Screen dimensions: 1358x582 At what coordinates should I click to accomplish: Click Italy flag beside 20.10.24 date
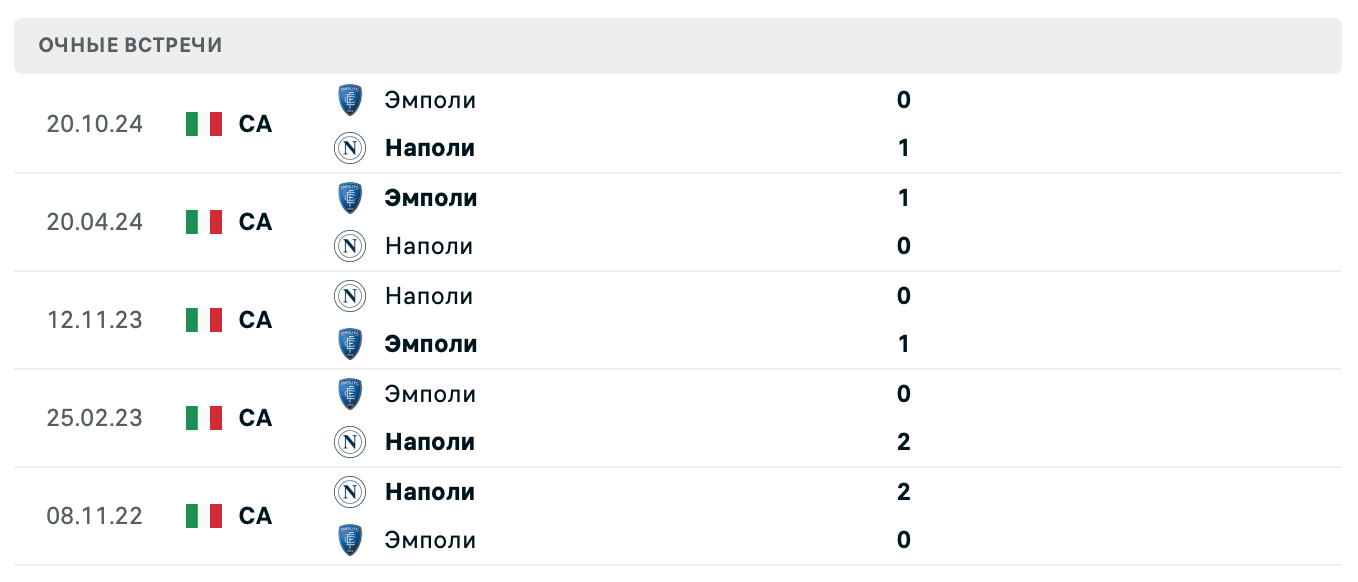click(204, 124)
